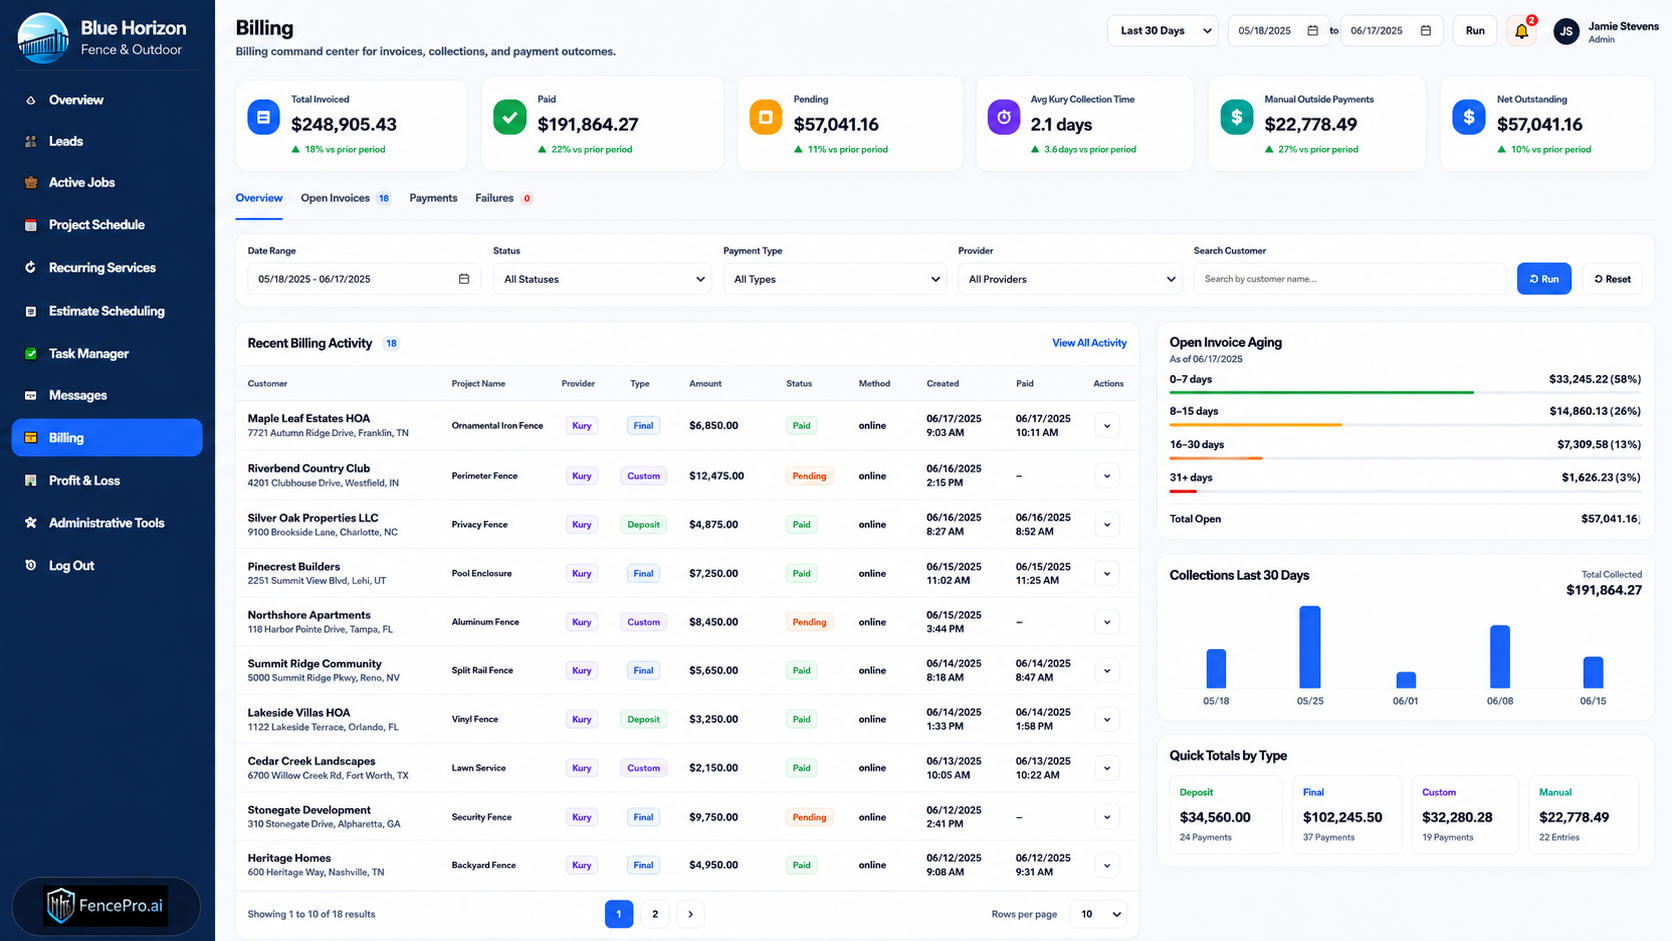Open the start date calendar icon
This screenshot has height=941, width=1672.
1313,31
